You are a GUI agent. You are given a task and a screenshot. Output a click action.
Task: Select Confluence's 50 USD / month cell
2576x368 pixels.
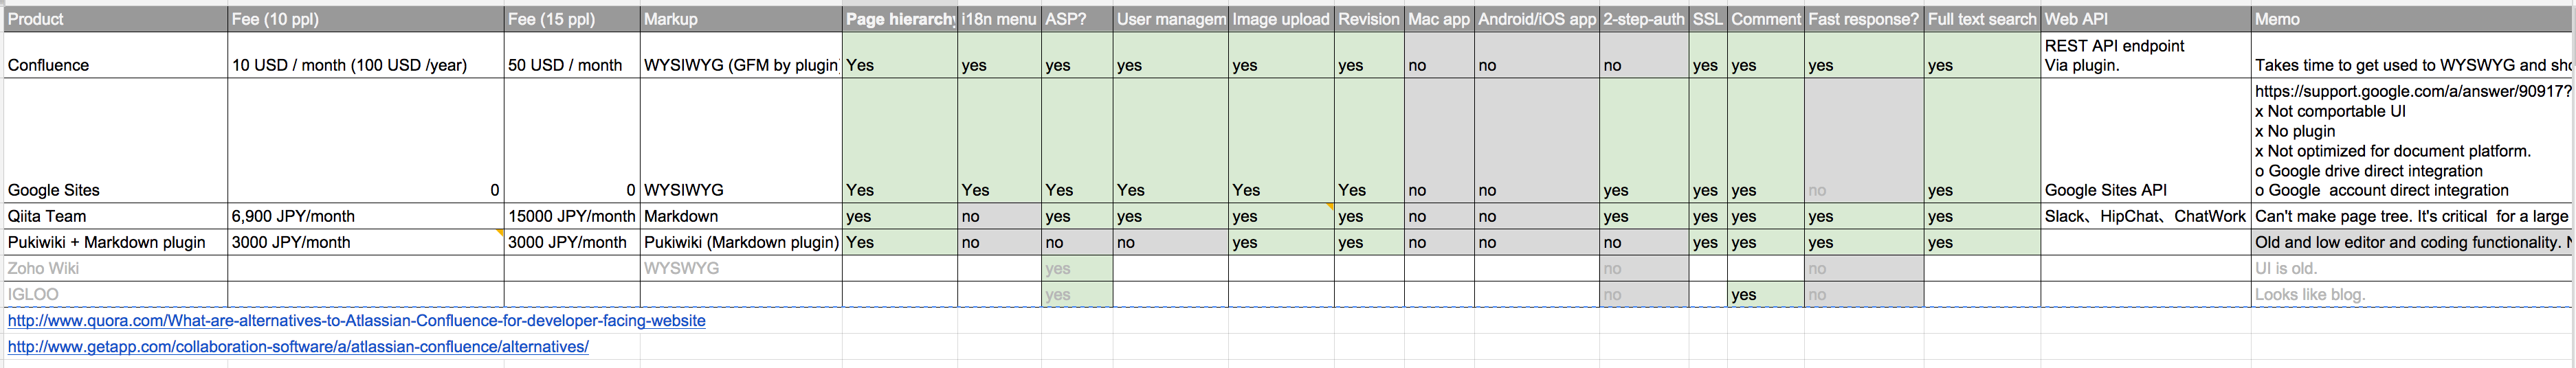point(572,55)
